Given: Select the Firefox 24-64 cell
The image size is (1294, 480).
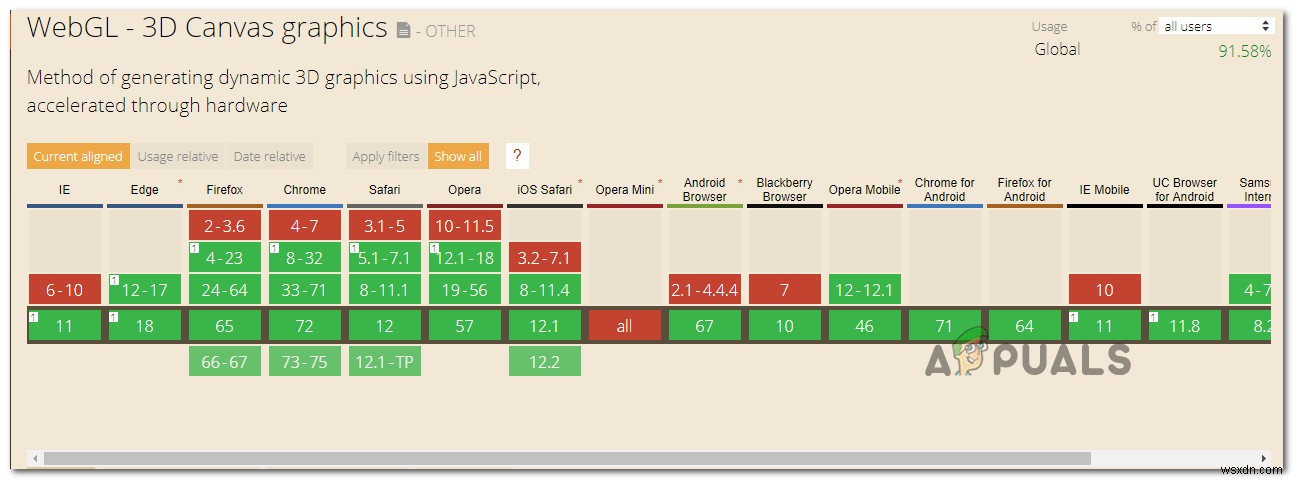Looking at the screenshot, I should click(x=225, y=290).
